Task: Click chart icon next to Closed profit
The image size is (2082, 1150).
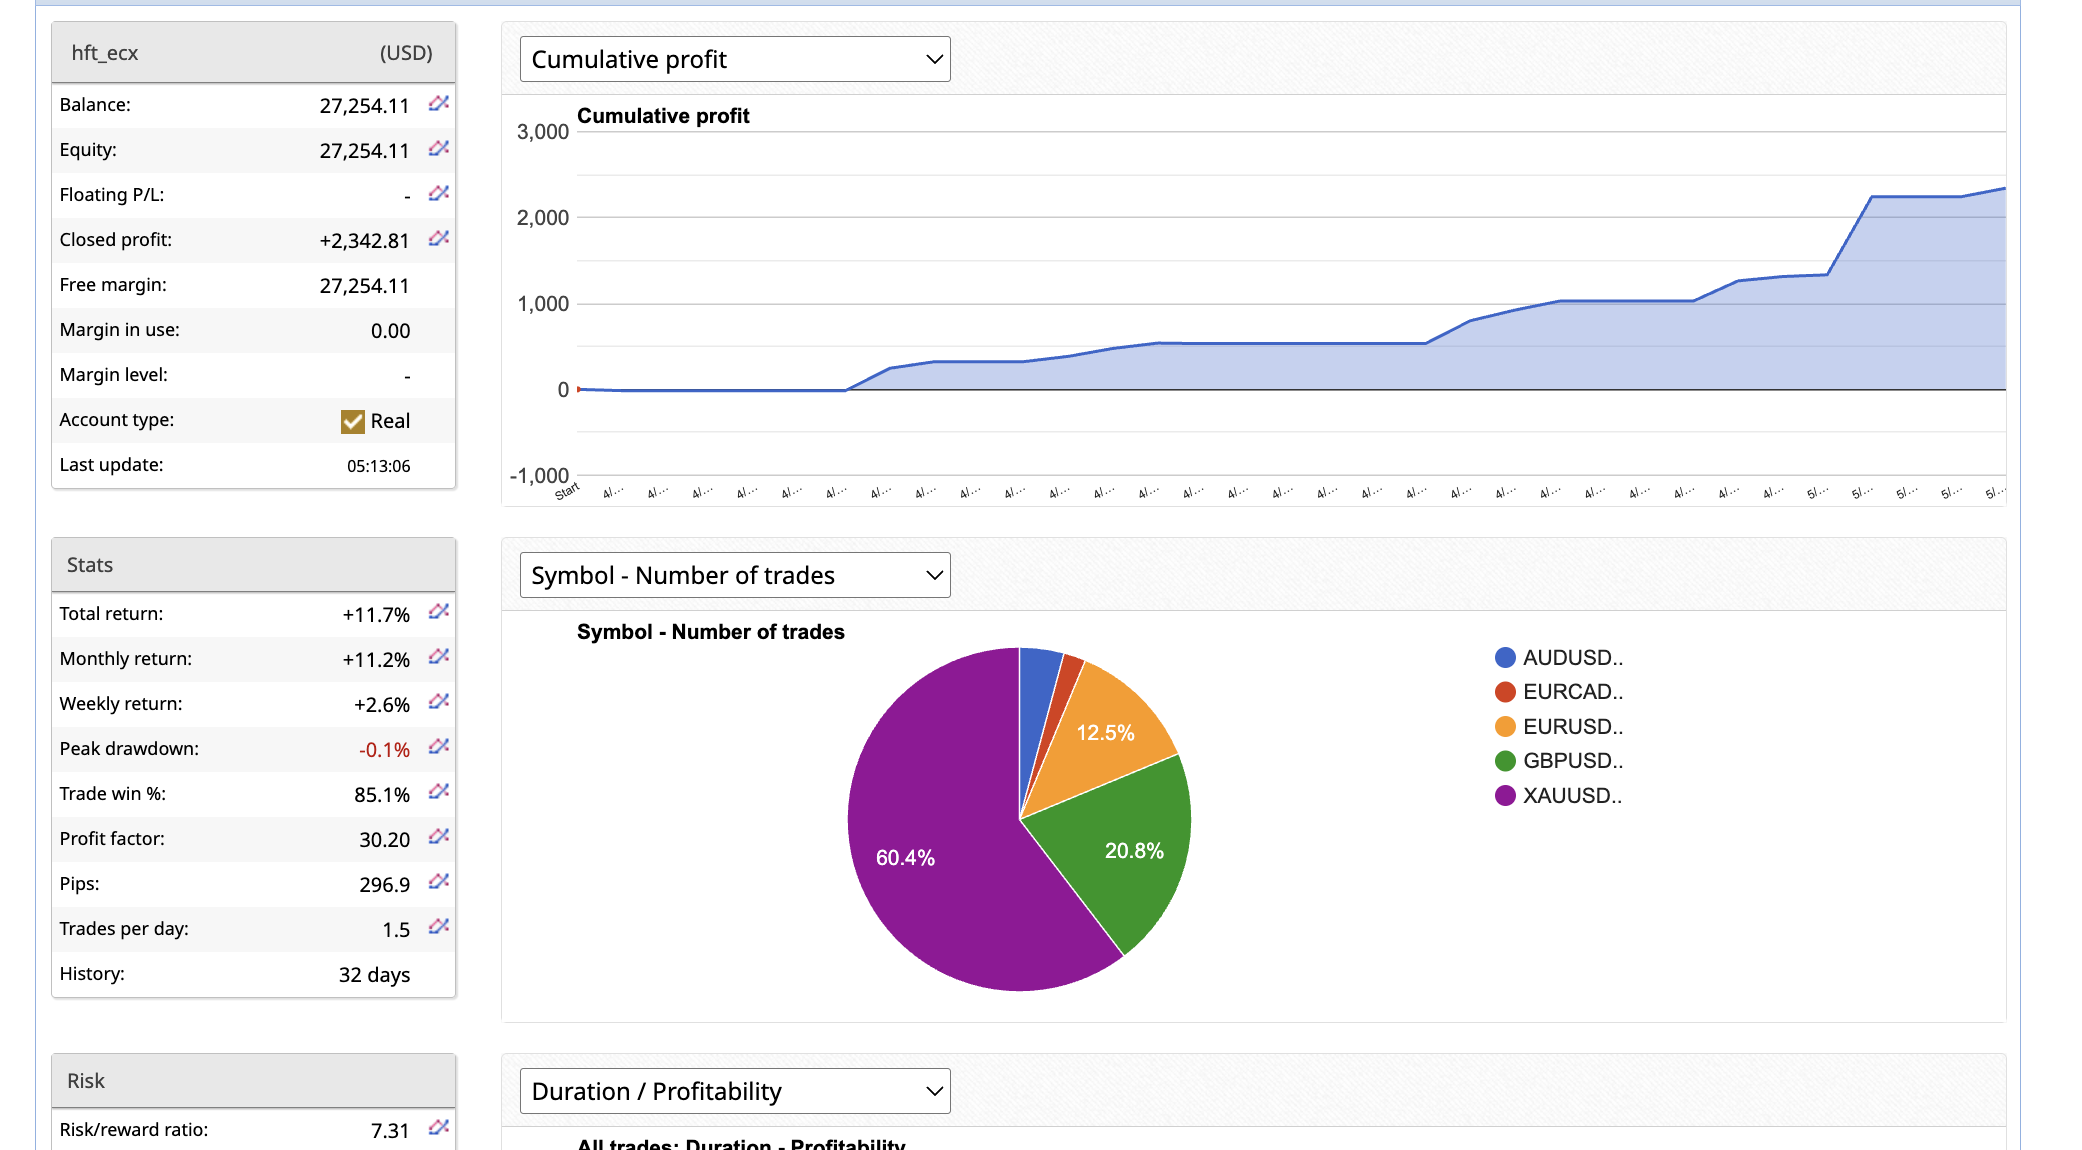Action: click(x=438, y=239)
